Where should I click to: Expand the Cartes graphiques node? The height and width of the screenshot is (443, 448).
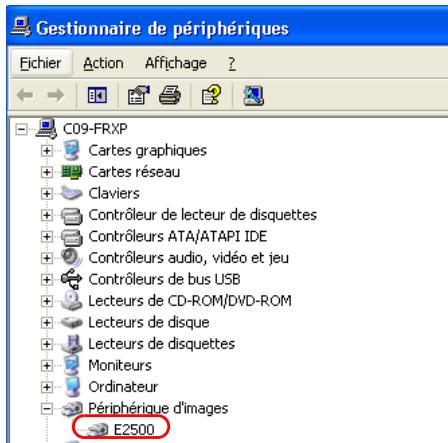47,151
